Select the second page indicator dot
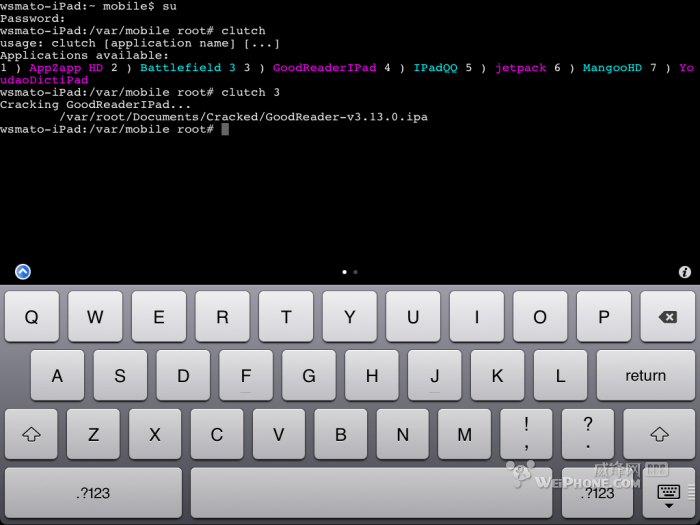This screenshot has width=700, height=525. click(x=355, y=272)
